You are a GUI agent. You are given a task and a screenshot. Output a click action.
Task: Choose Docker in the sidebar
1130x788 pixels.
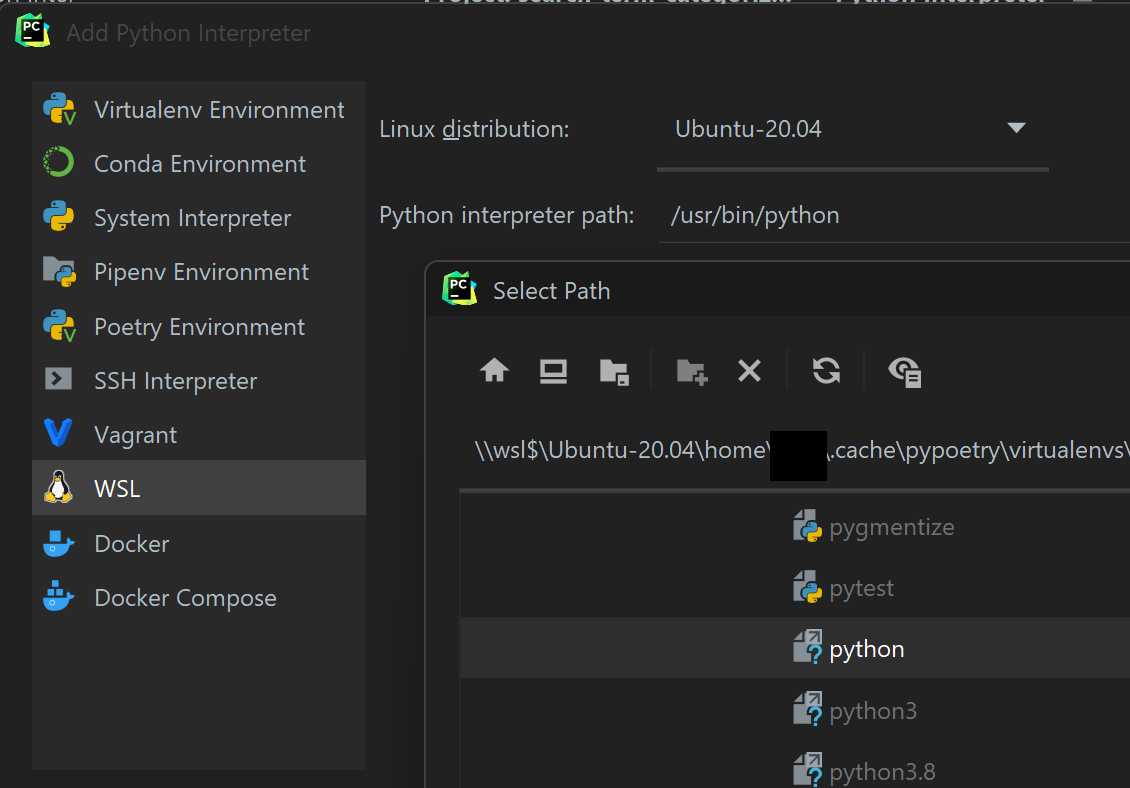coord(199,544)
